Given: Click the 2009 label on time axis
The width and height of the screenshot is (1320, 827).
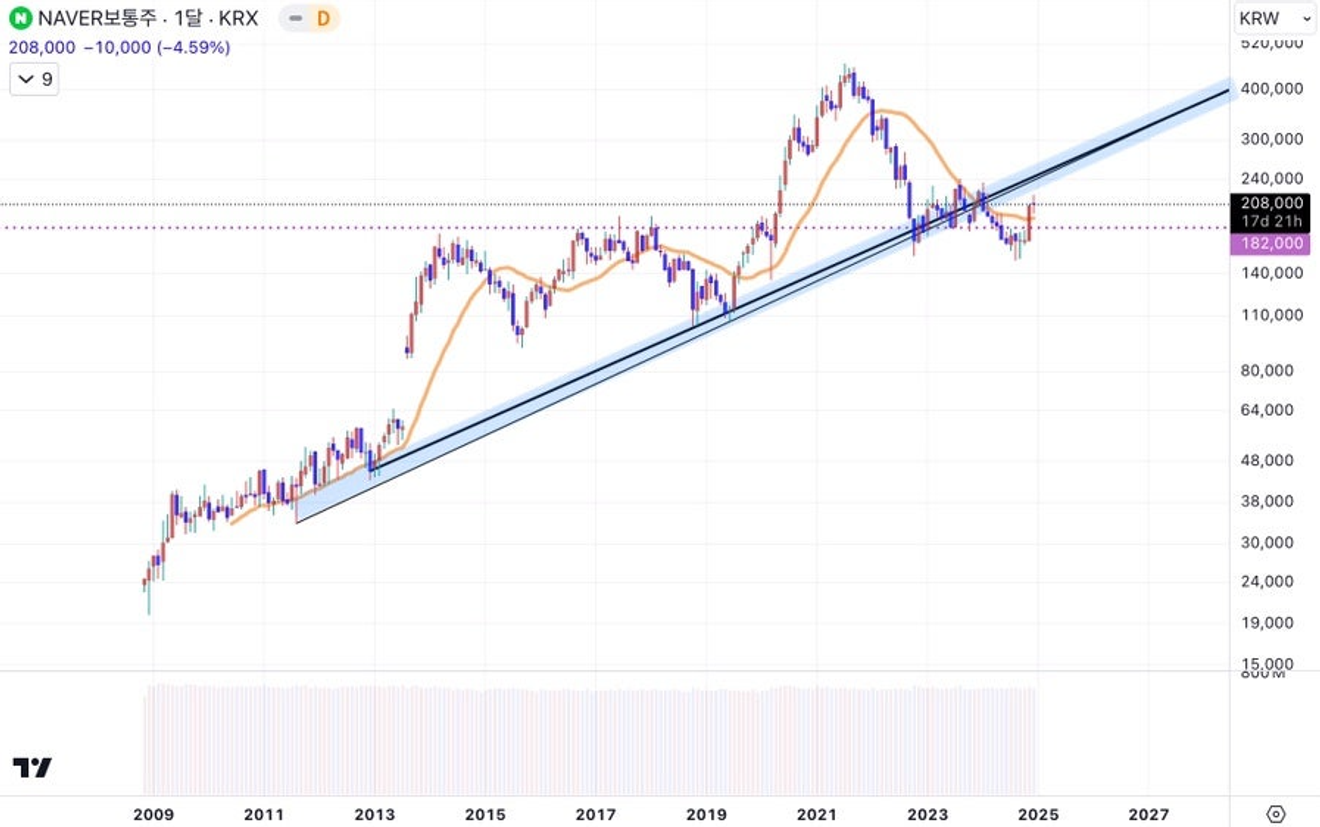Looking at the screenshot, I should (x=153, y=815).
